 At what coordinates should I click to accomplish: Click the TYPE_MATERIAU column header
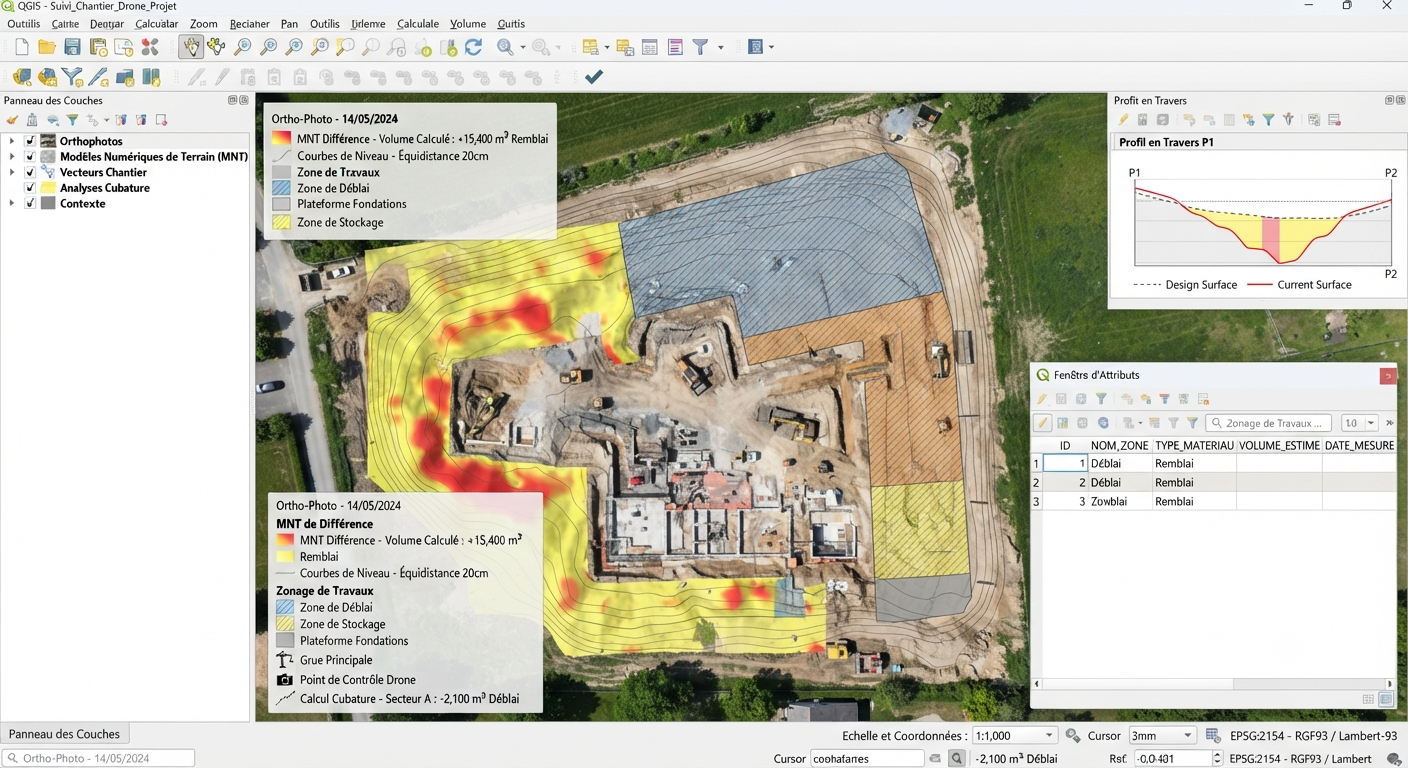point(1194,445)
